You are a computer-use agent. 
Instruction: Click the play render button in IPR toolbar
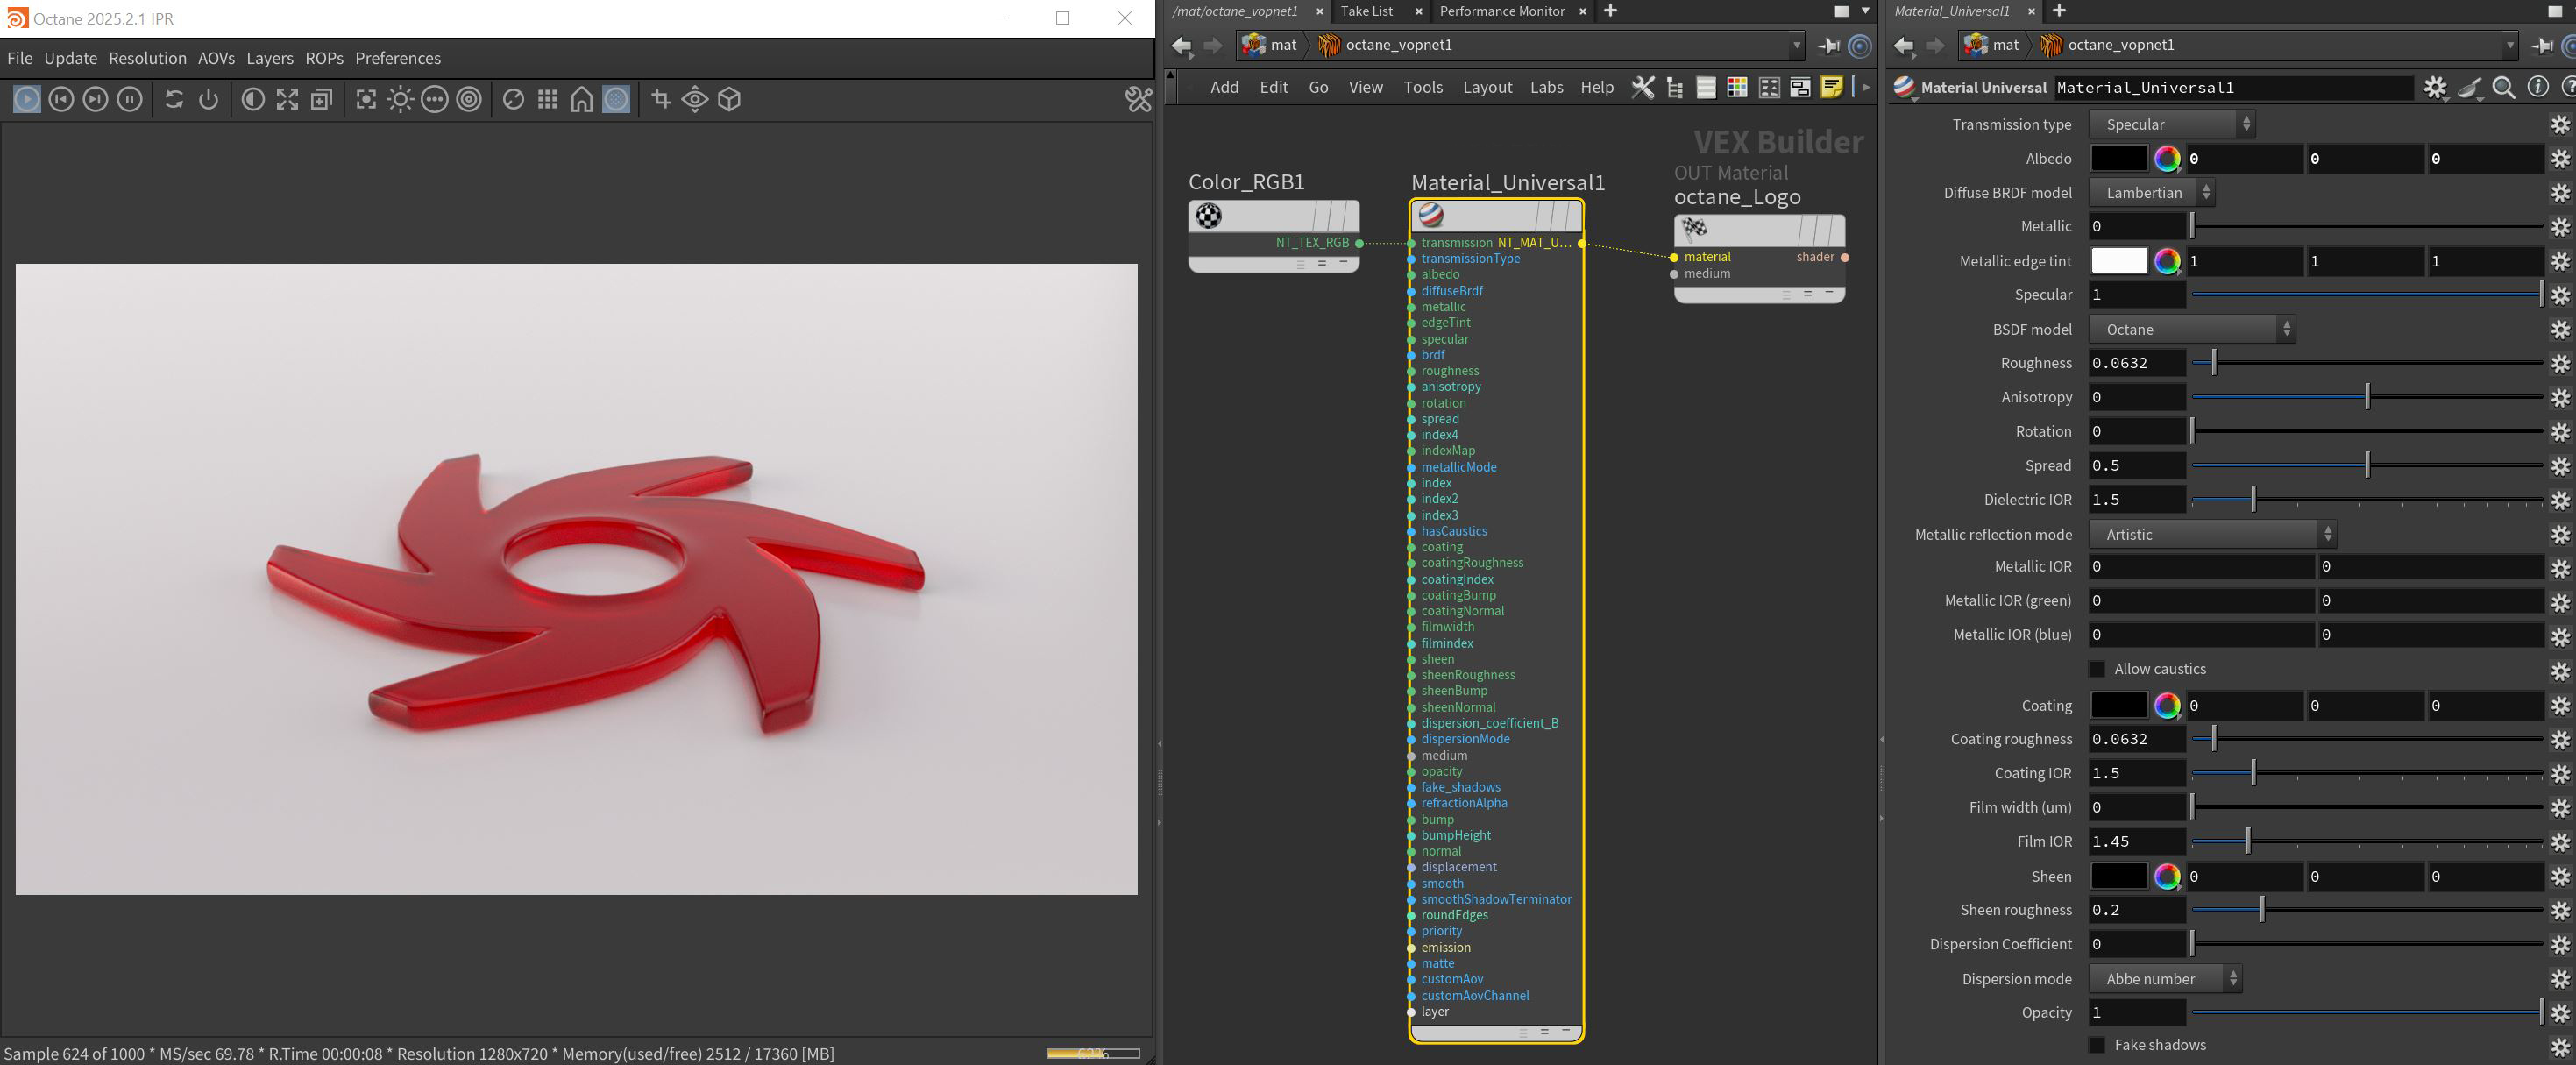[27, 99]
